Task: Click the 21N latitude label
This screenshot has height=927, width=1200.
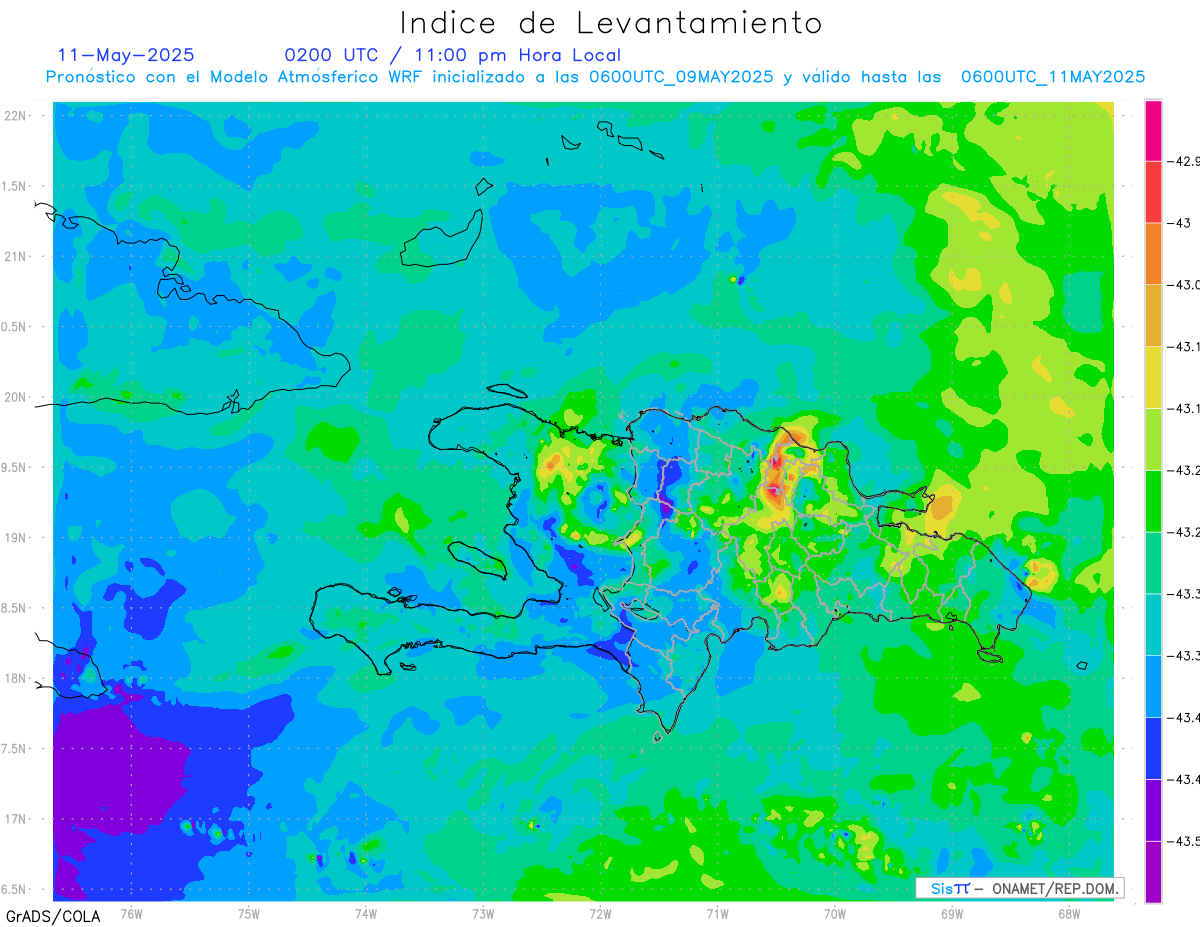Action: tap(15, 257)
